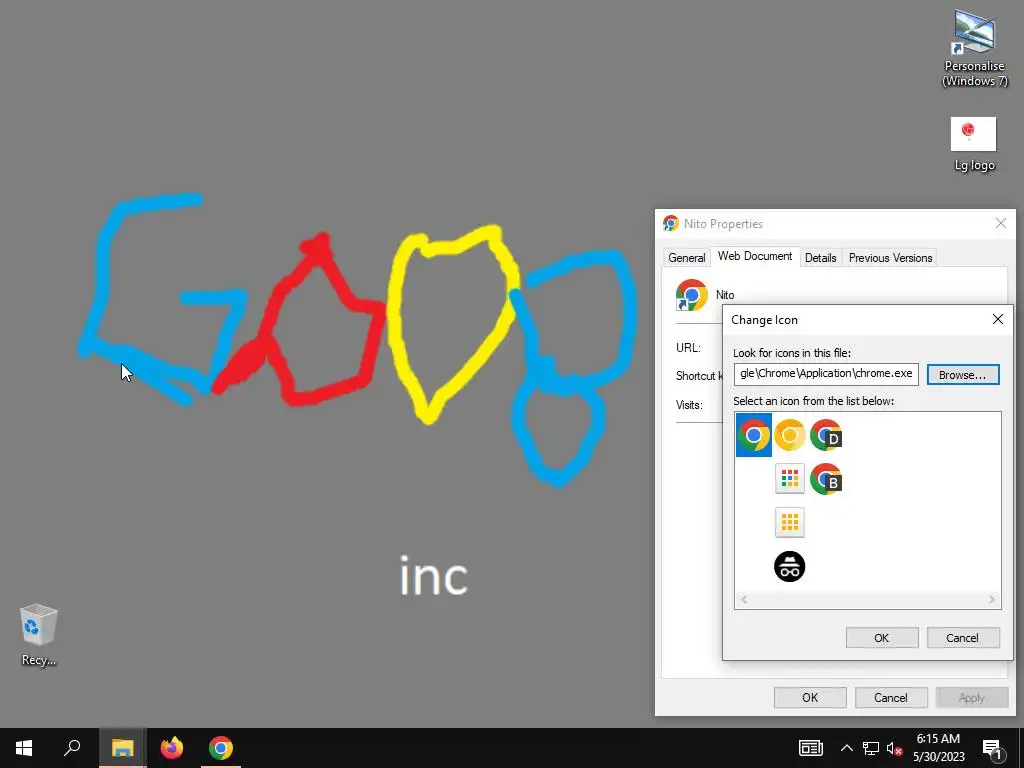Screen dimensions: 1024x768
Task: Click the taskbar clock showing 6:15 AM
Action: pos(938,748)
